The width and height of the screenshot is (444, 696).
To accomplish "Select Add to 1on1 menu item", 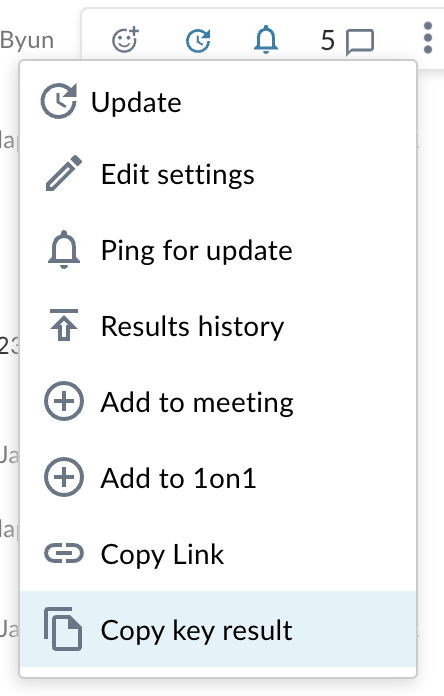I will click(218, 478).
